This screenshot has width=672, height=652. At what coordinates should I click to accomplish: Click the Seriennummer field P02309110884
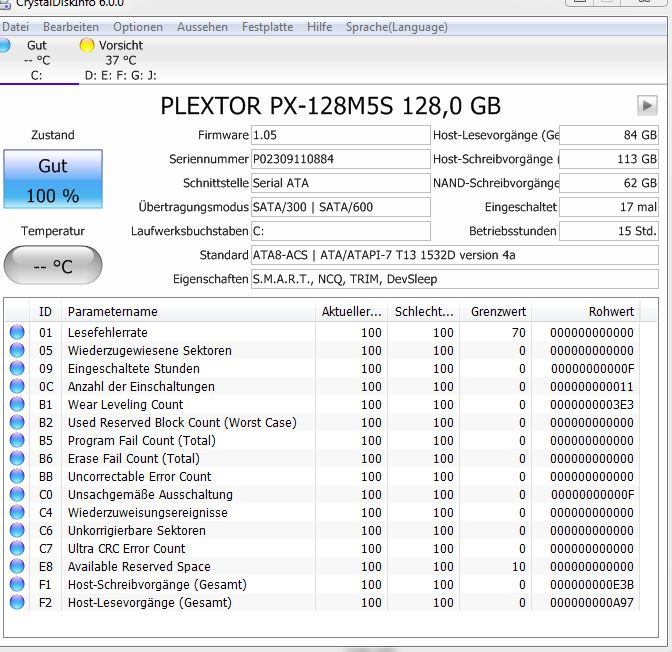[x=340, y=159]
